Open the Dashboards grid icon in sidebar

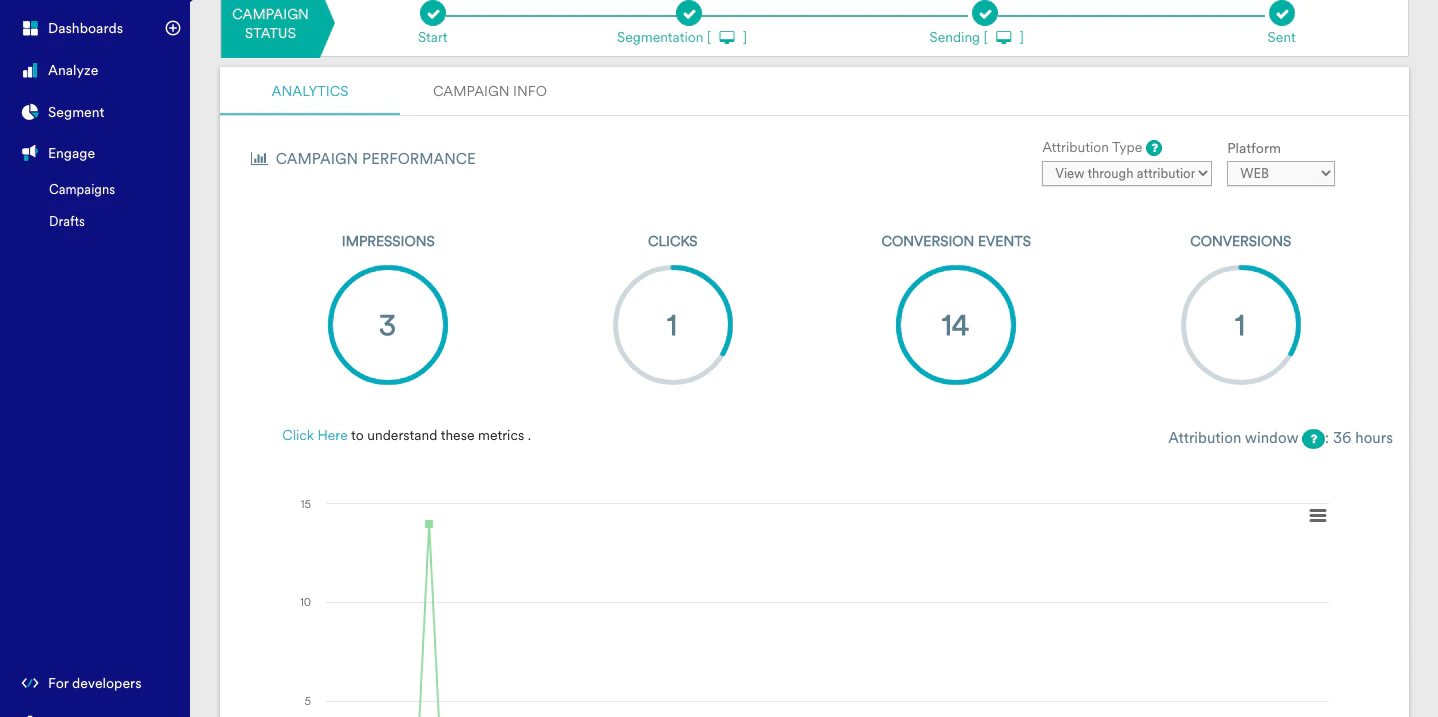pyautogui.click(x=29, y=28)
